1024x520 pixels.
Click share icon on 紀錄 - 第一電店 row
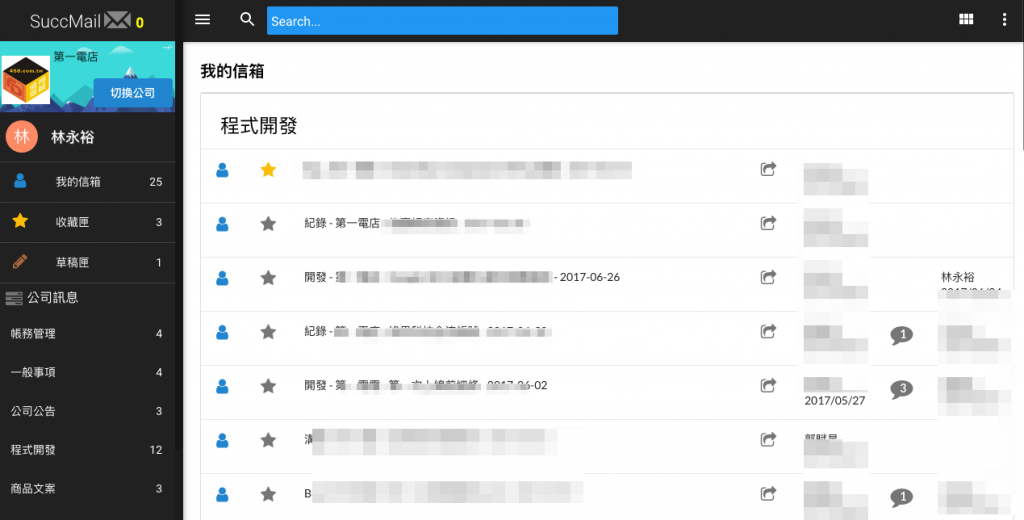coord(768,223)
